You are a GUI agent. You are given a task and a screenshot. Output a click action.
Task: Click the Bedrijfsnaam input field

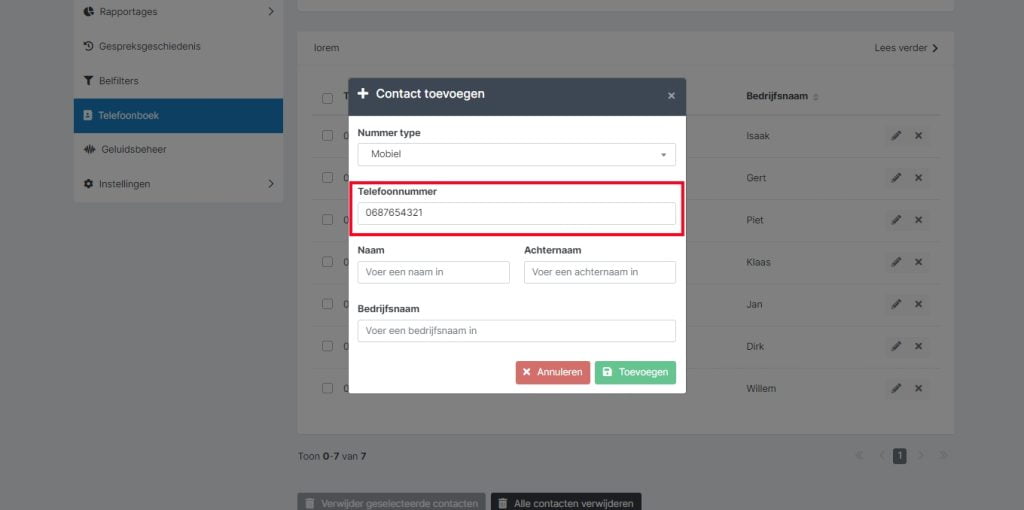click(517, 331)
